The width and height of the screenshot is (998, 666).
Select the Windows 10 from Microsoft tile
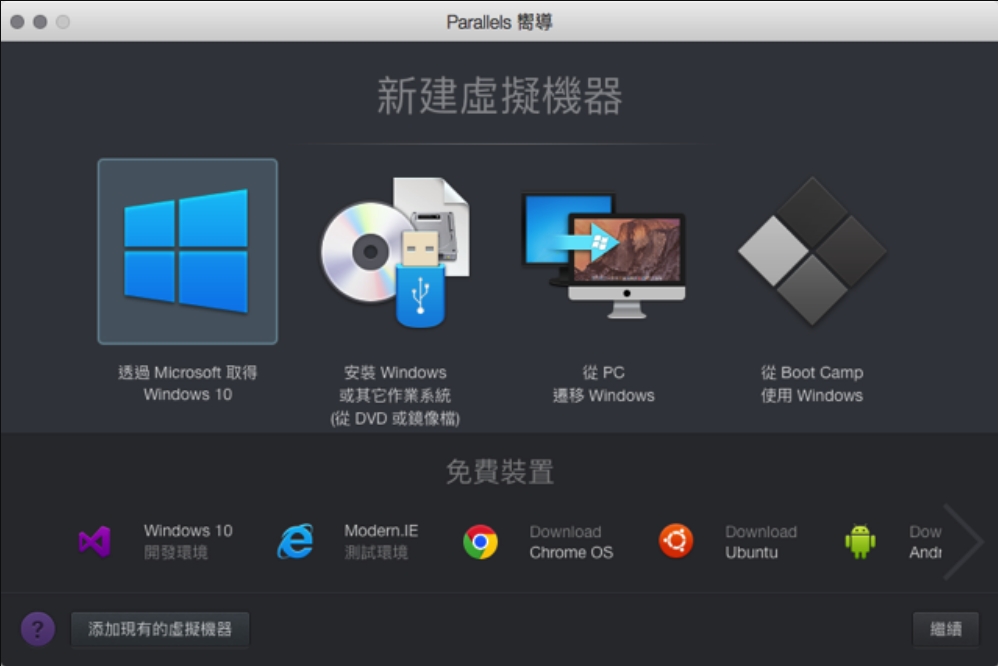pyautogui.click(x=187, y=252)
